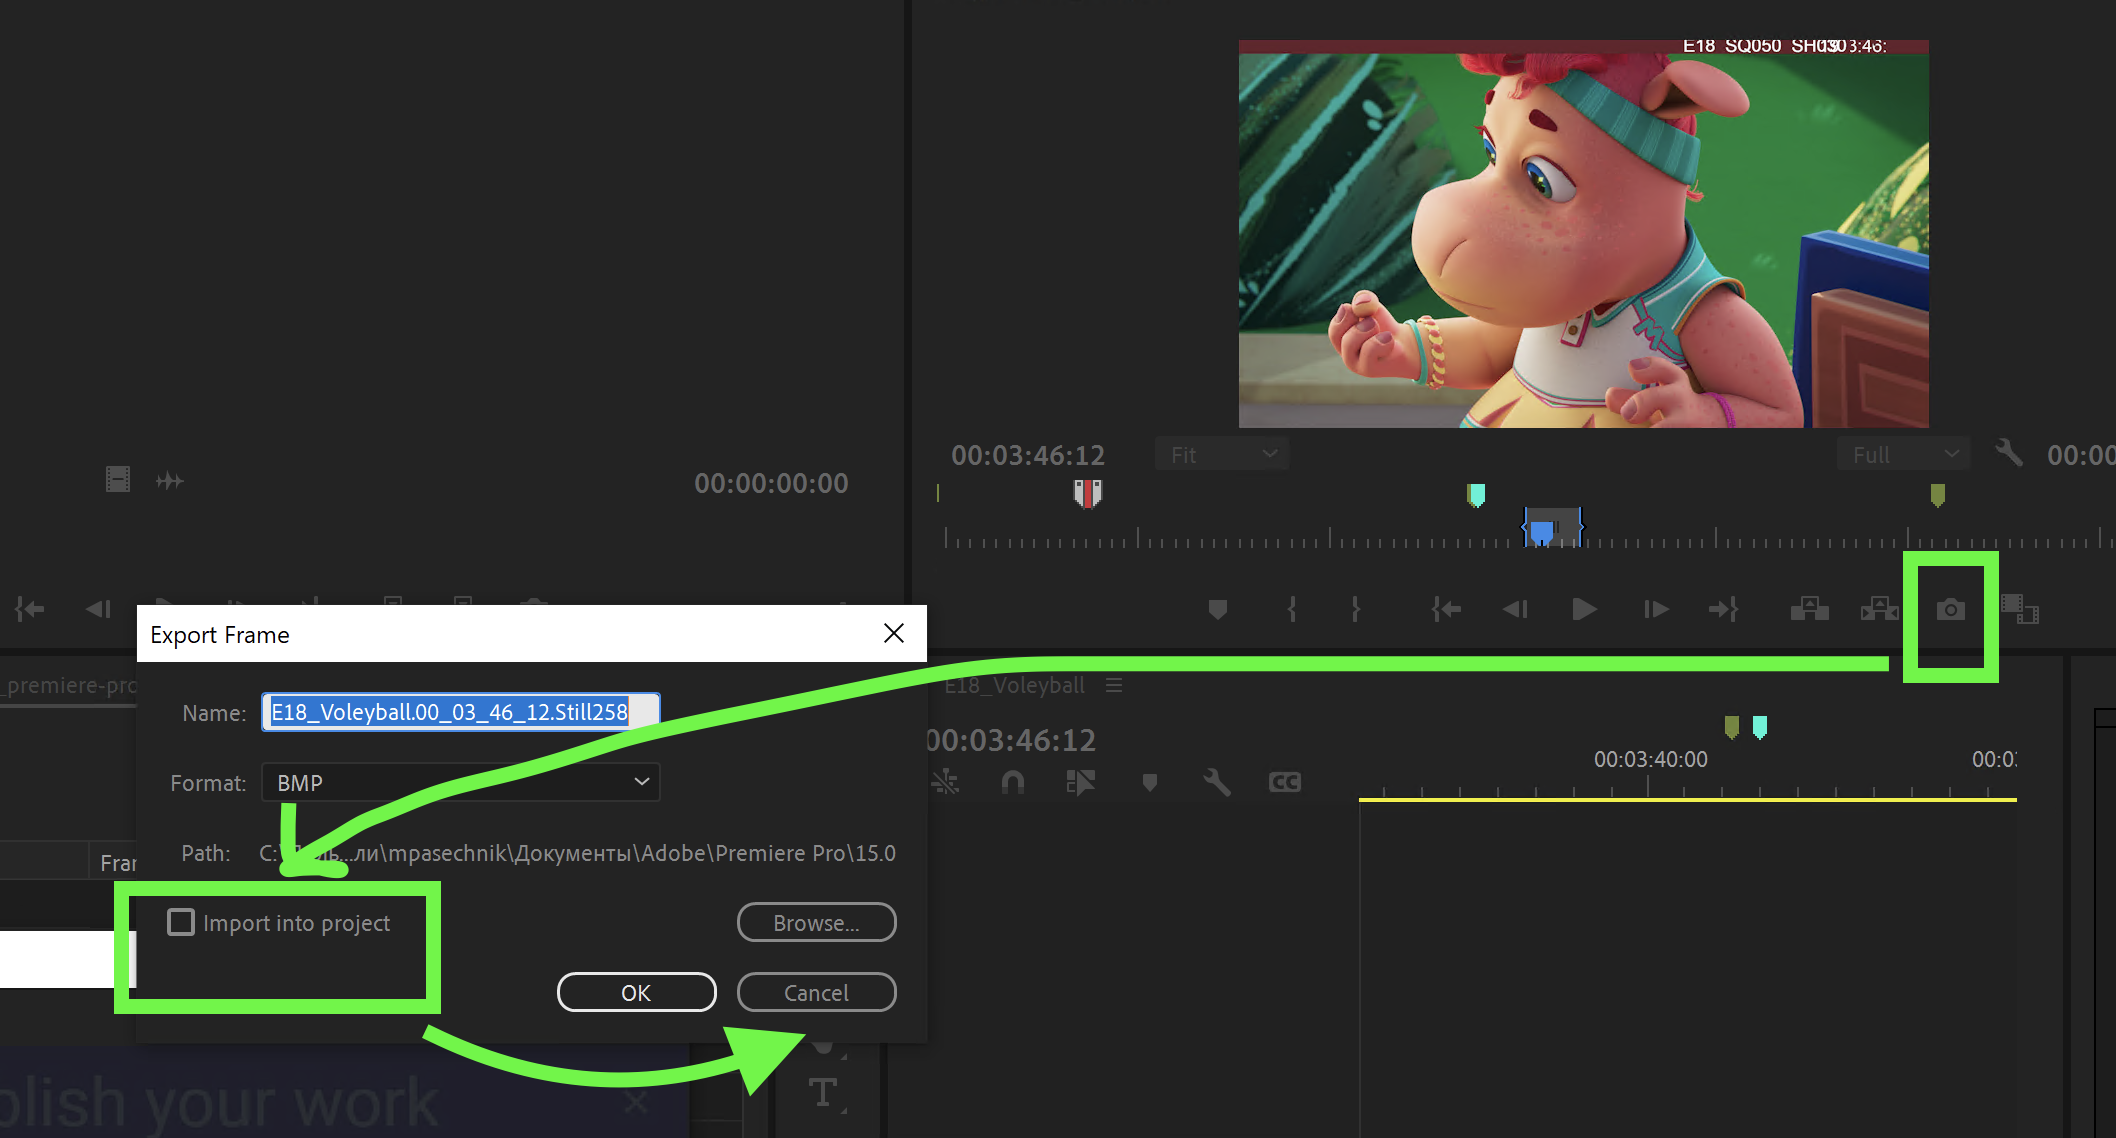2116x1138 pixels.
Task: Step back one frame in Program monitor
Action: (1515, 609)
